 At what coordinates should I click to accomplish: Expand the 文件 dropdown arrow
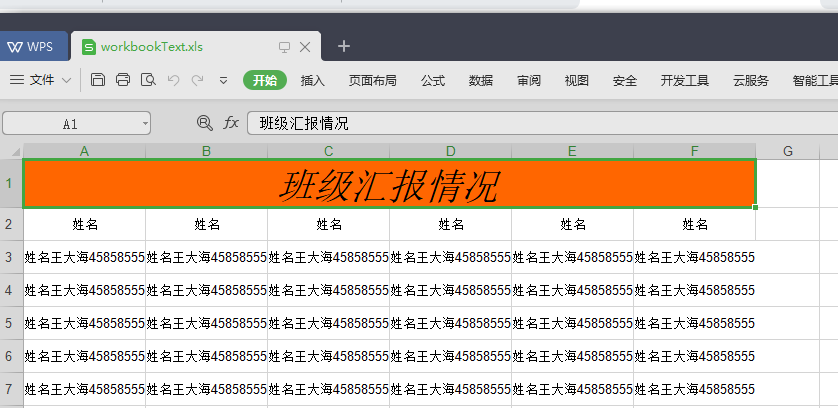pos(66,80)
